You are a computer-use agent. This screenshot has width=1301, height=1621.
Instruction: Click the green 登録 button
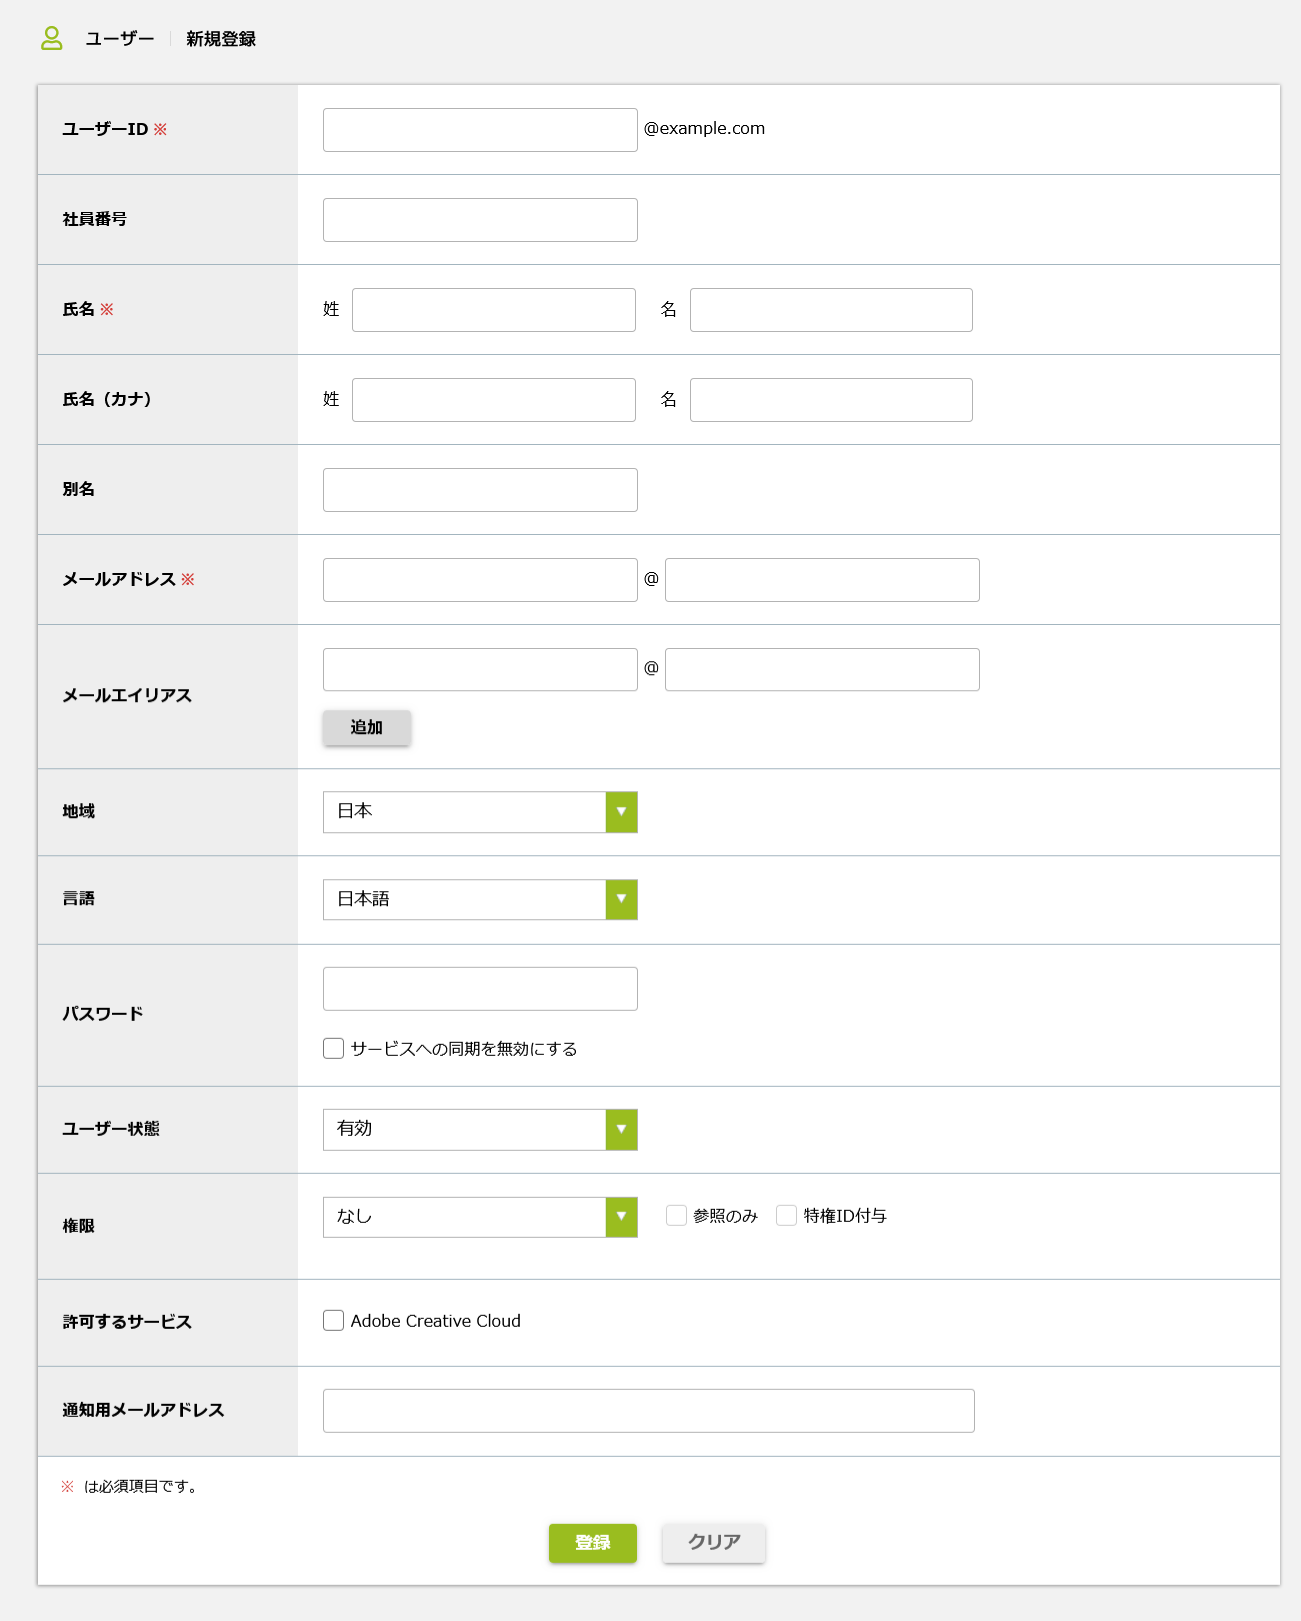[x=592, y=1543]
